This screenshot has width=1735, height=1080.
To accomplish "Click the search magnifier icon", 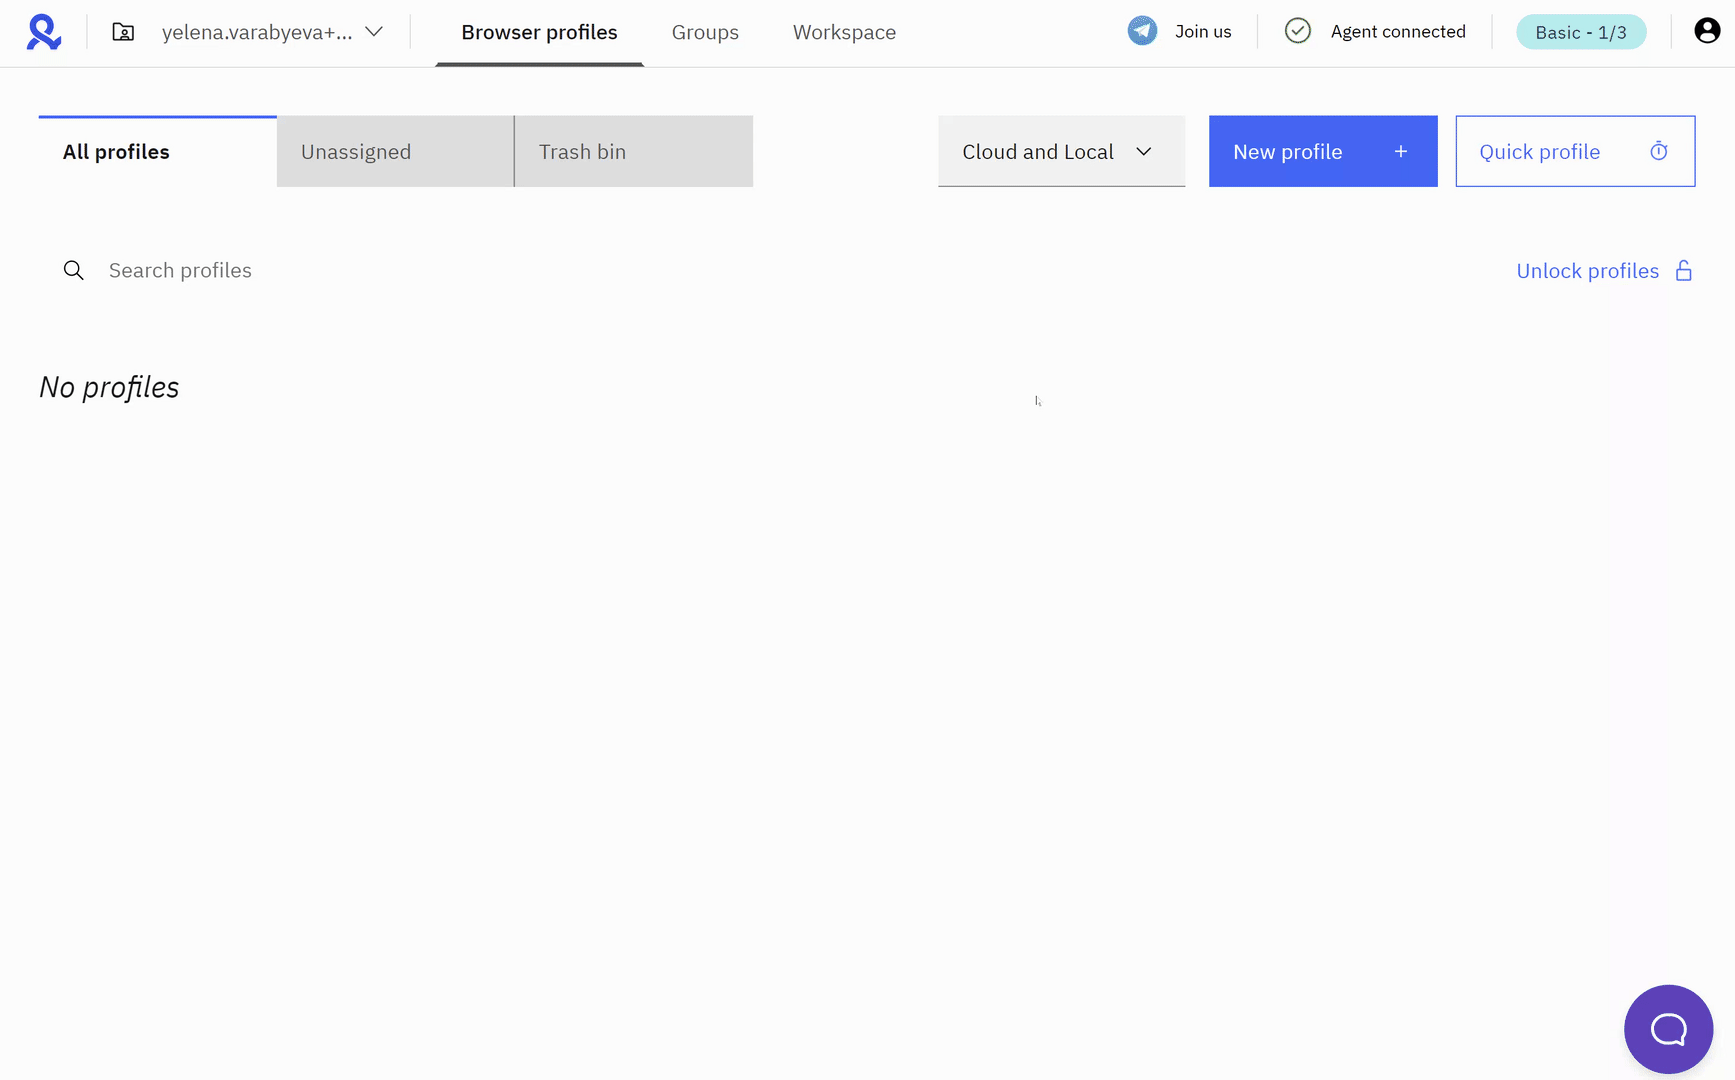I will (x=73, y=270).
